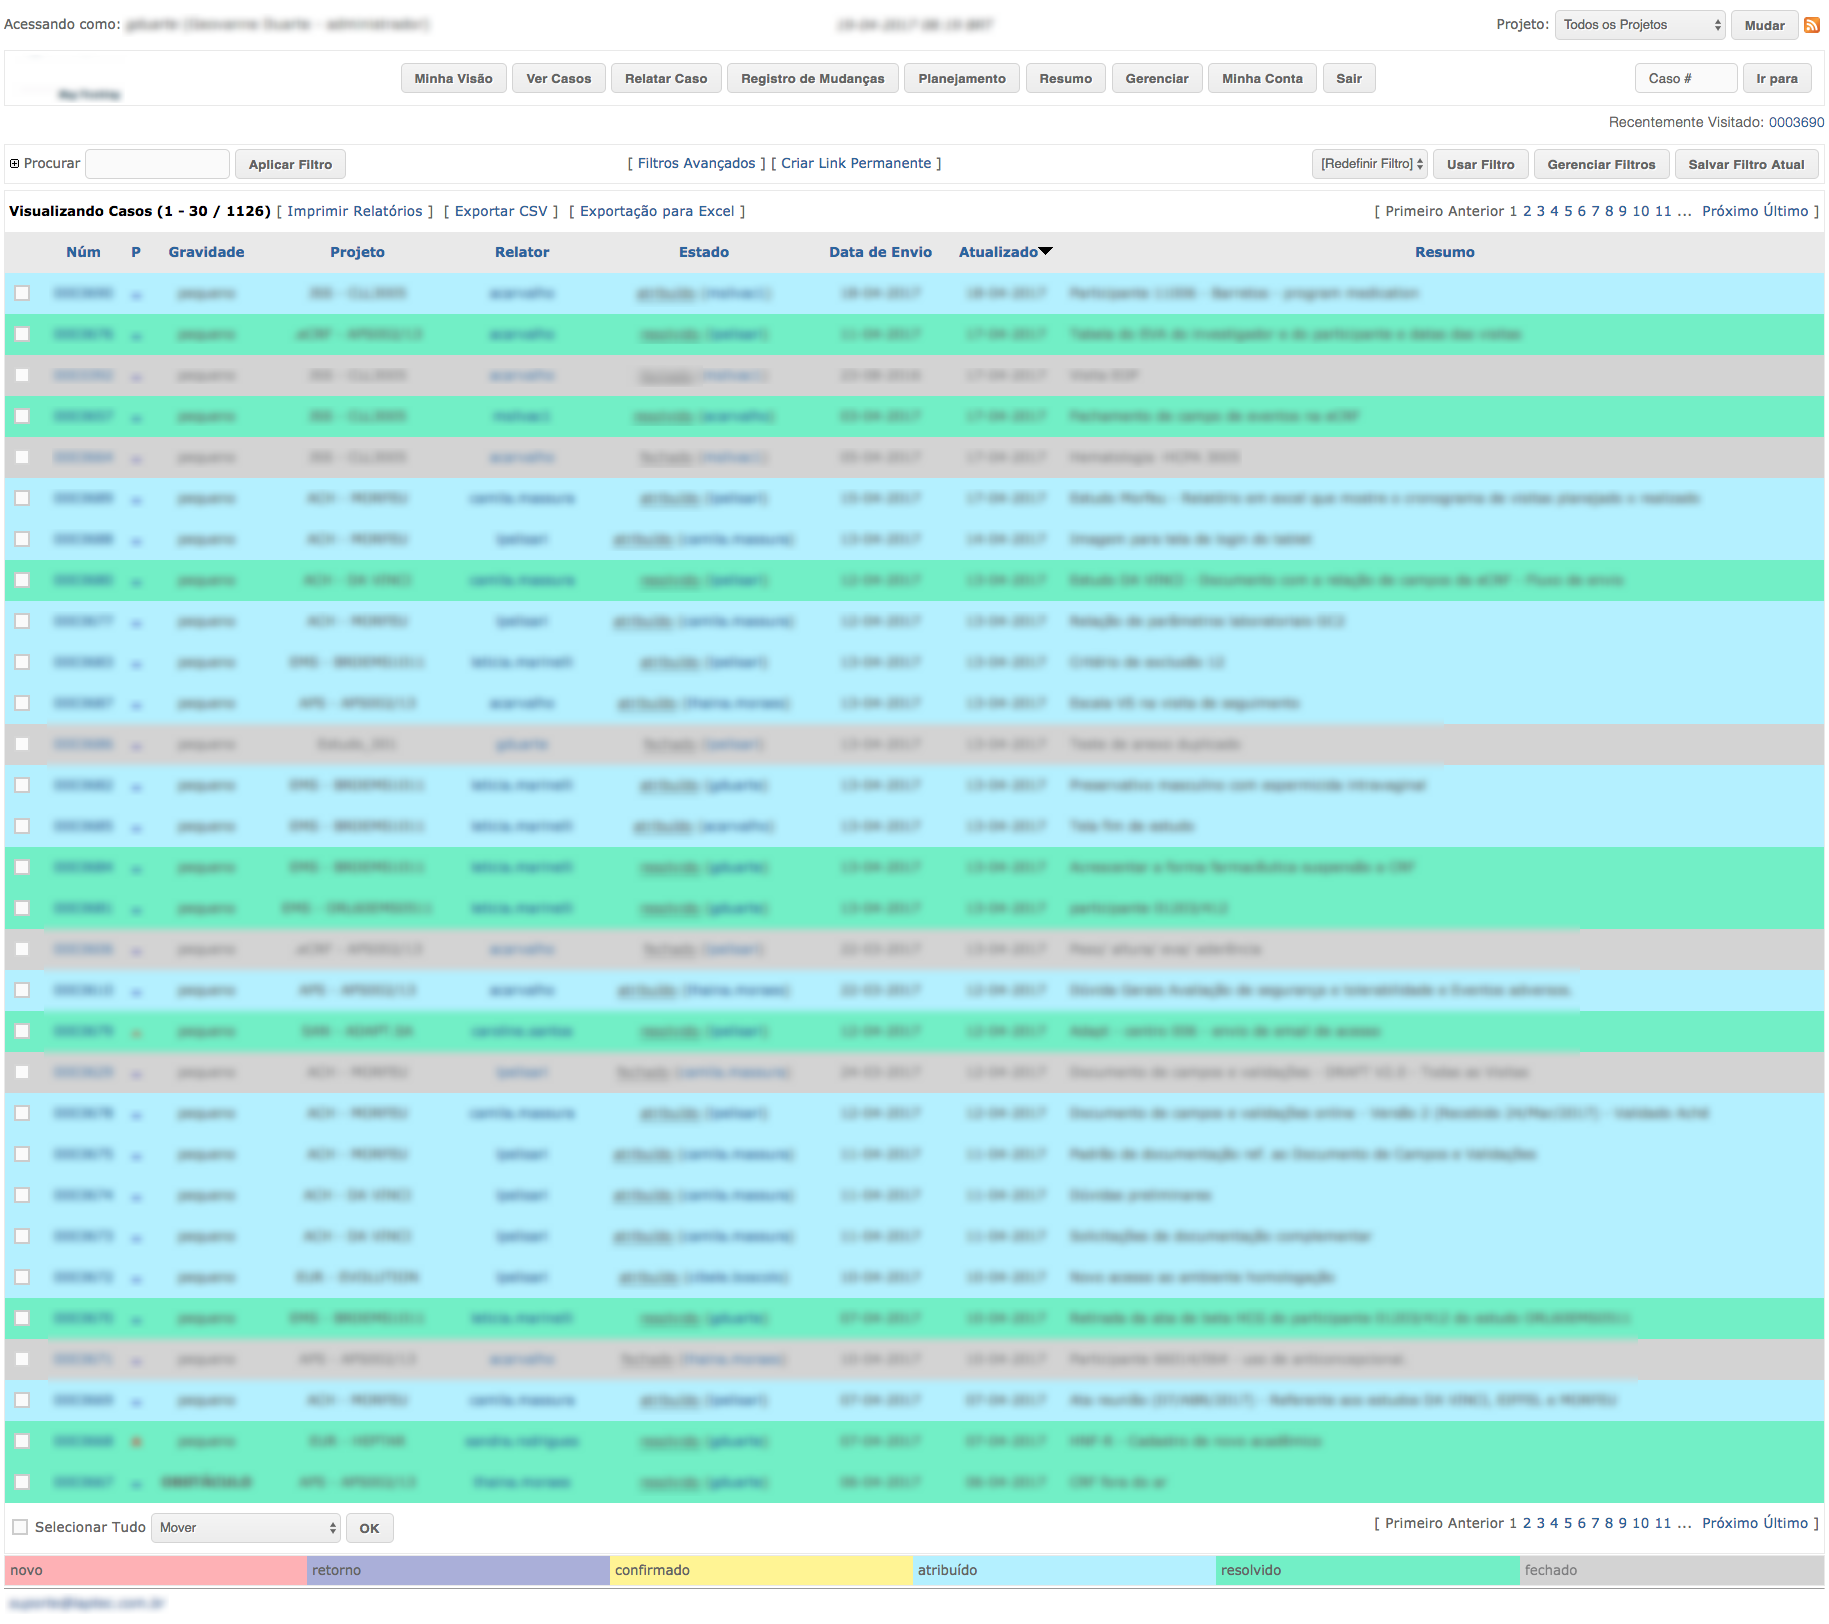Open Registro de Mudanças
This screenshot has height=1624, width=1829.
pos(812,78)
